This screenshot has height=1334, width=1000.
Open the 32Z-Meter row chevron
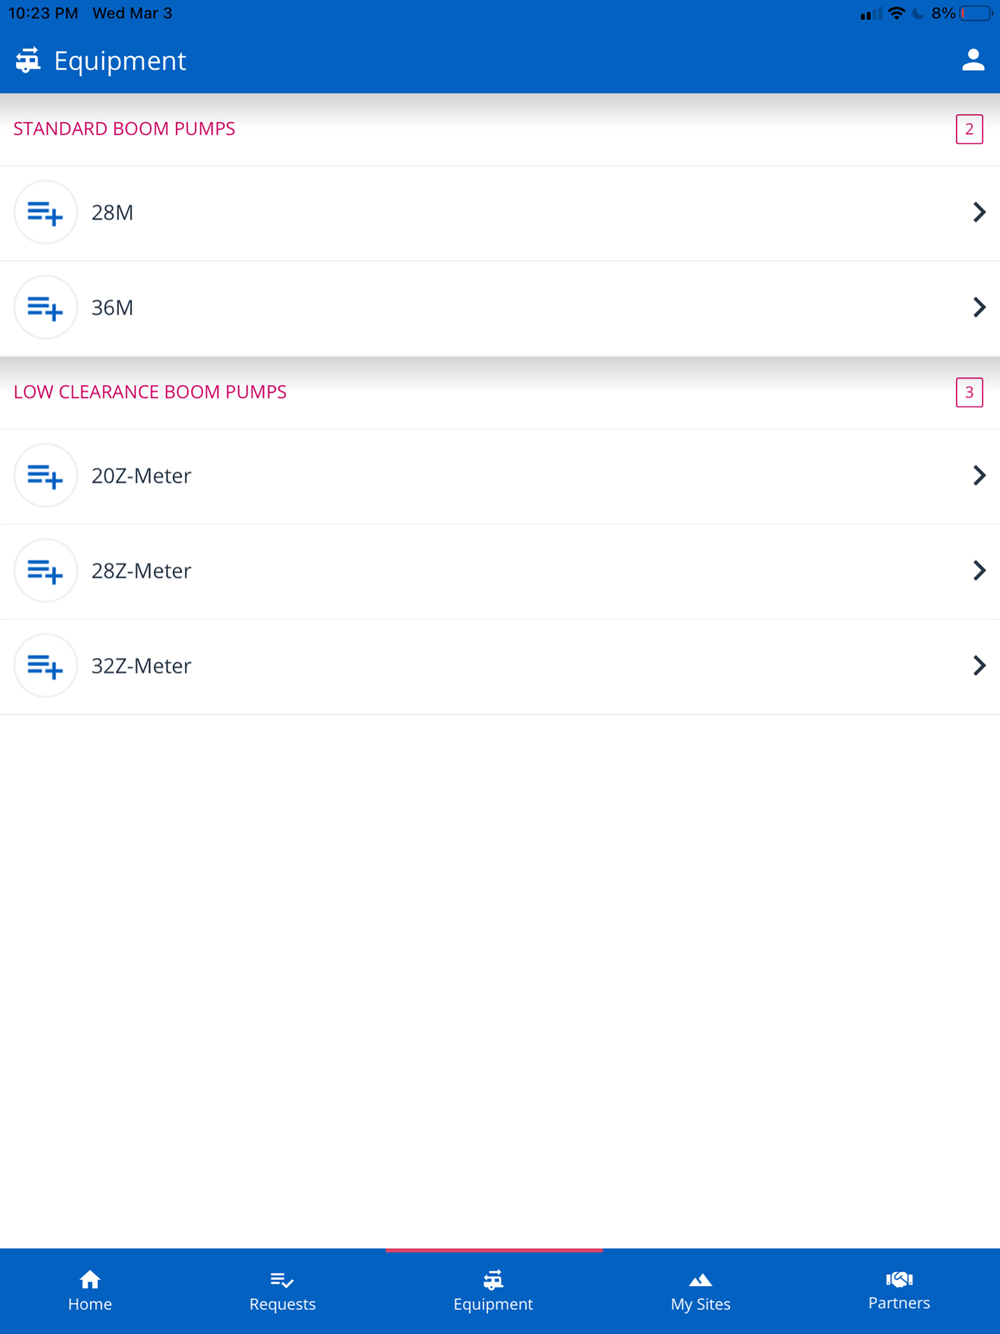pos(979,665)
